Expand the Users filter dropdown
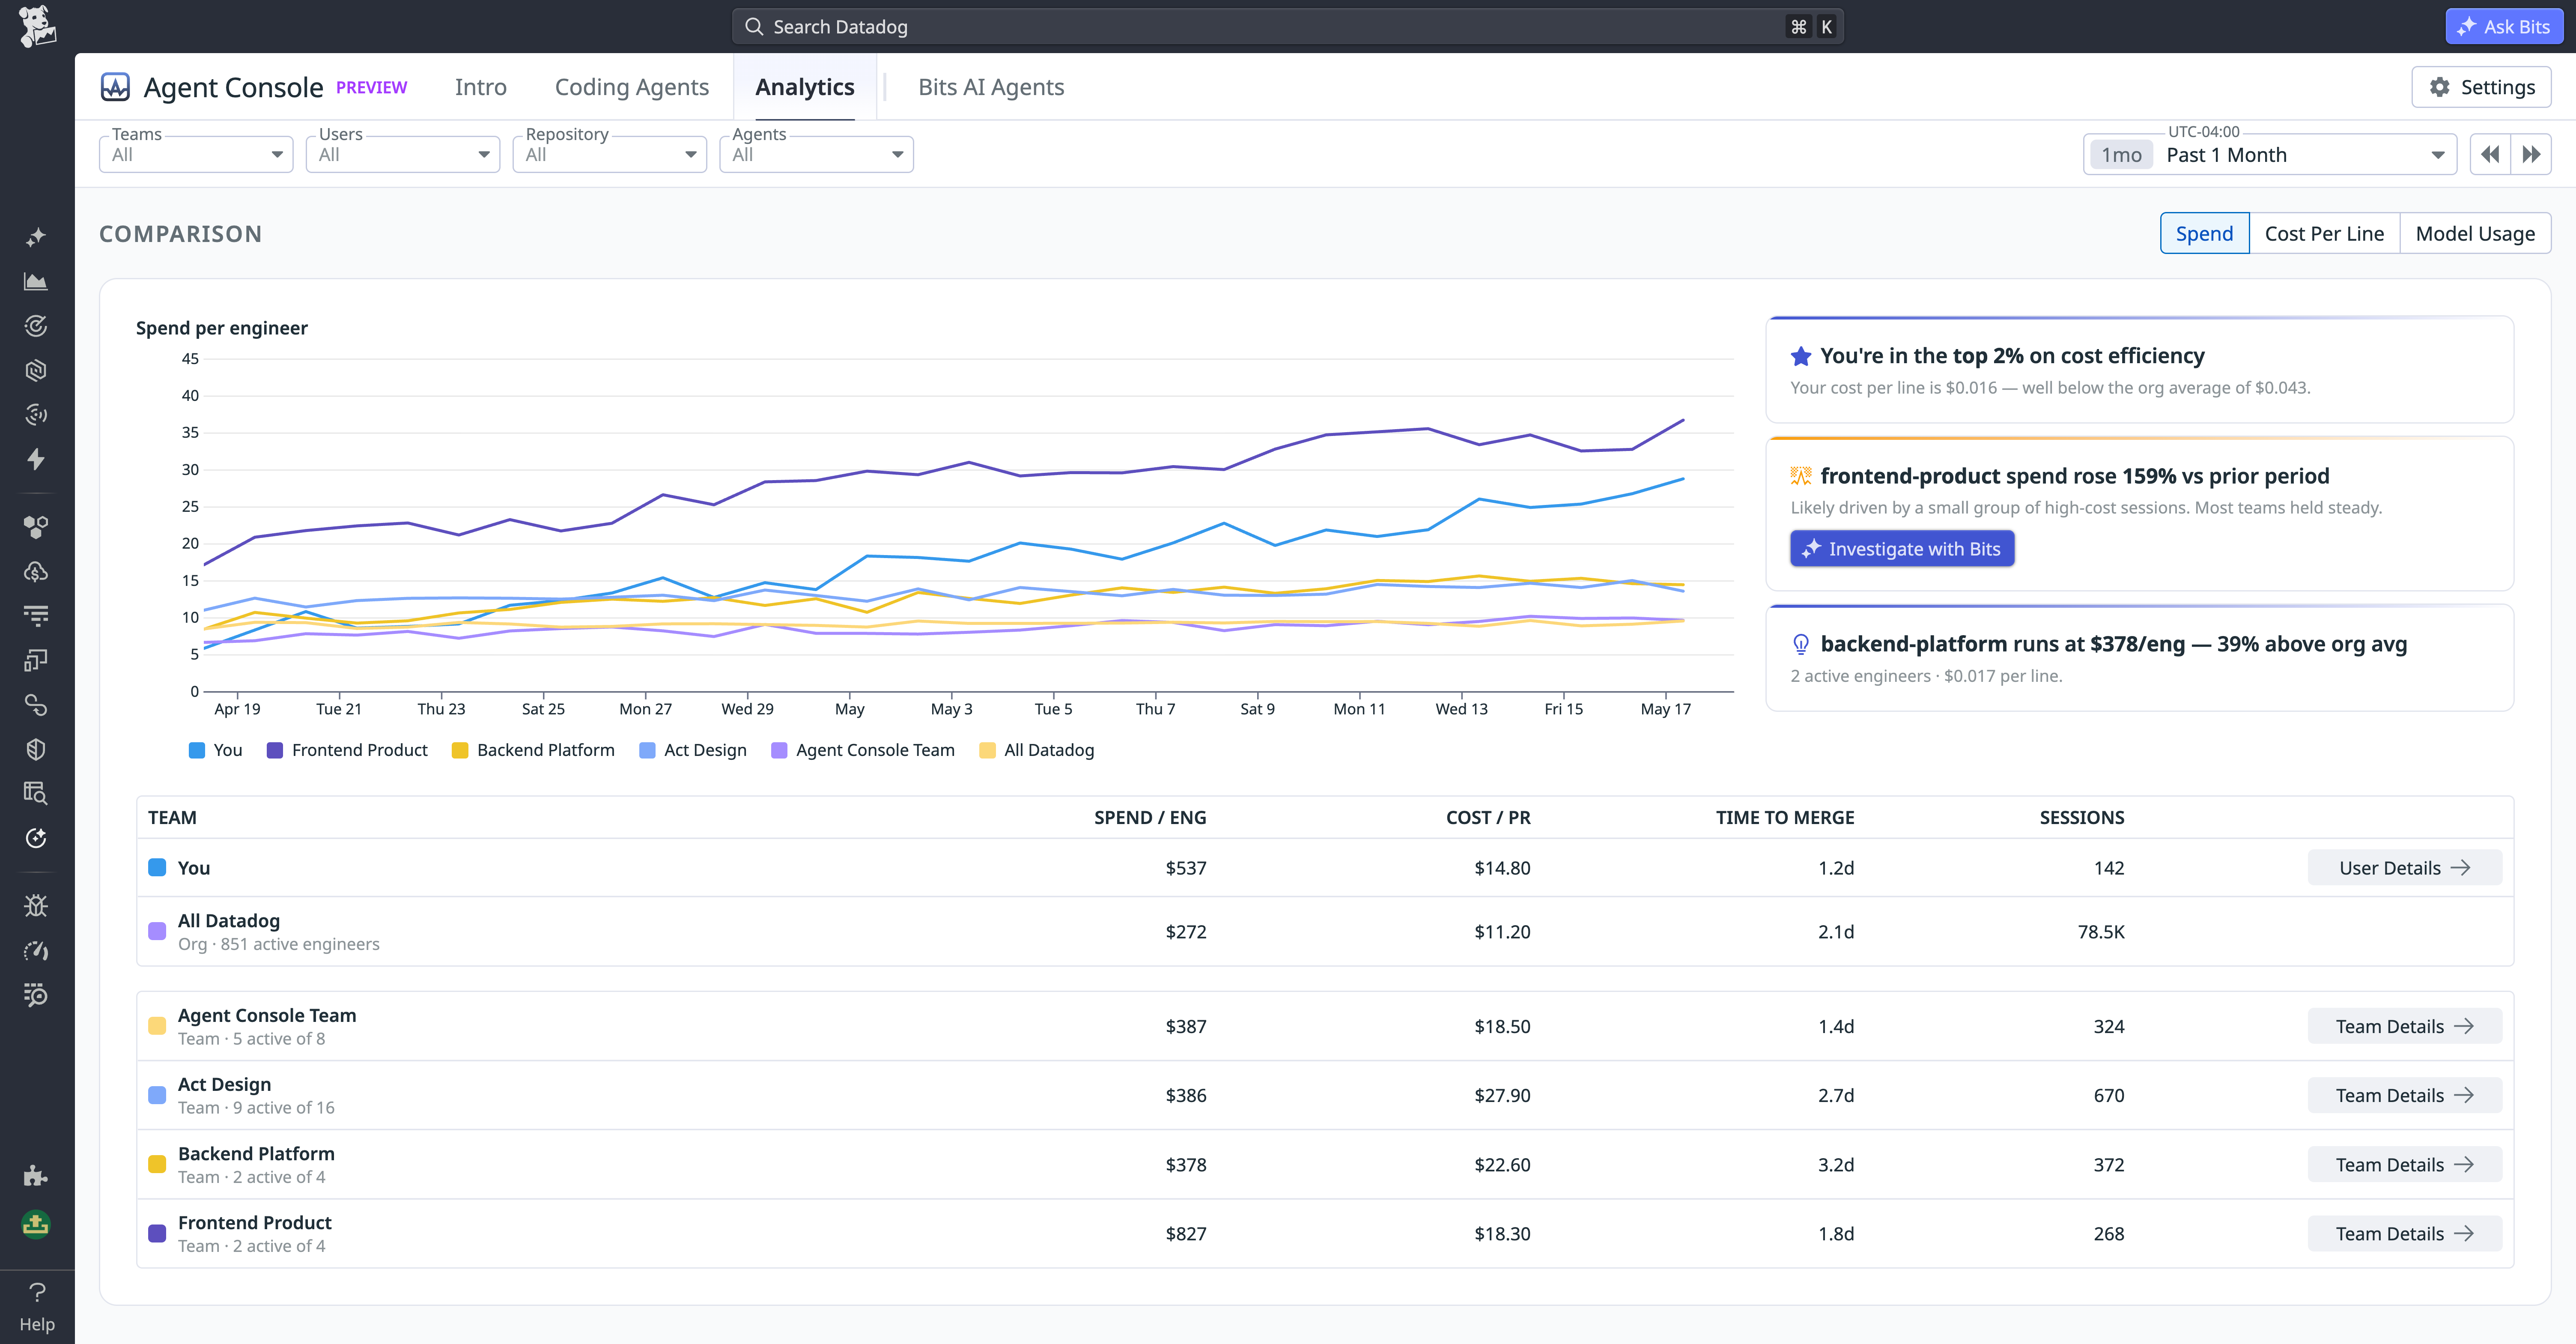This screenshot has width=2576, height=1344. tap(403, 154)
